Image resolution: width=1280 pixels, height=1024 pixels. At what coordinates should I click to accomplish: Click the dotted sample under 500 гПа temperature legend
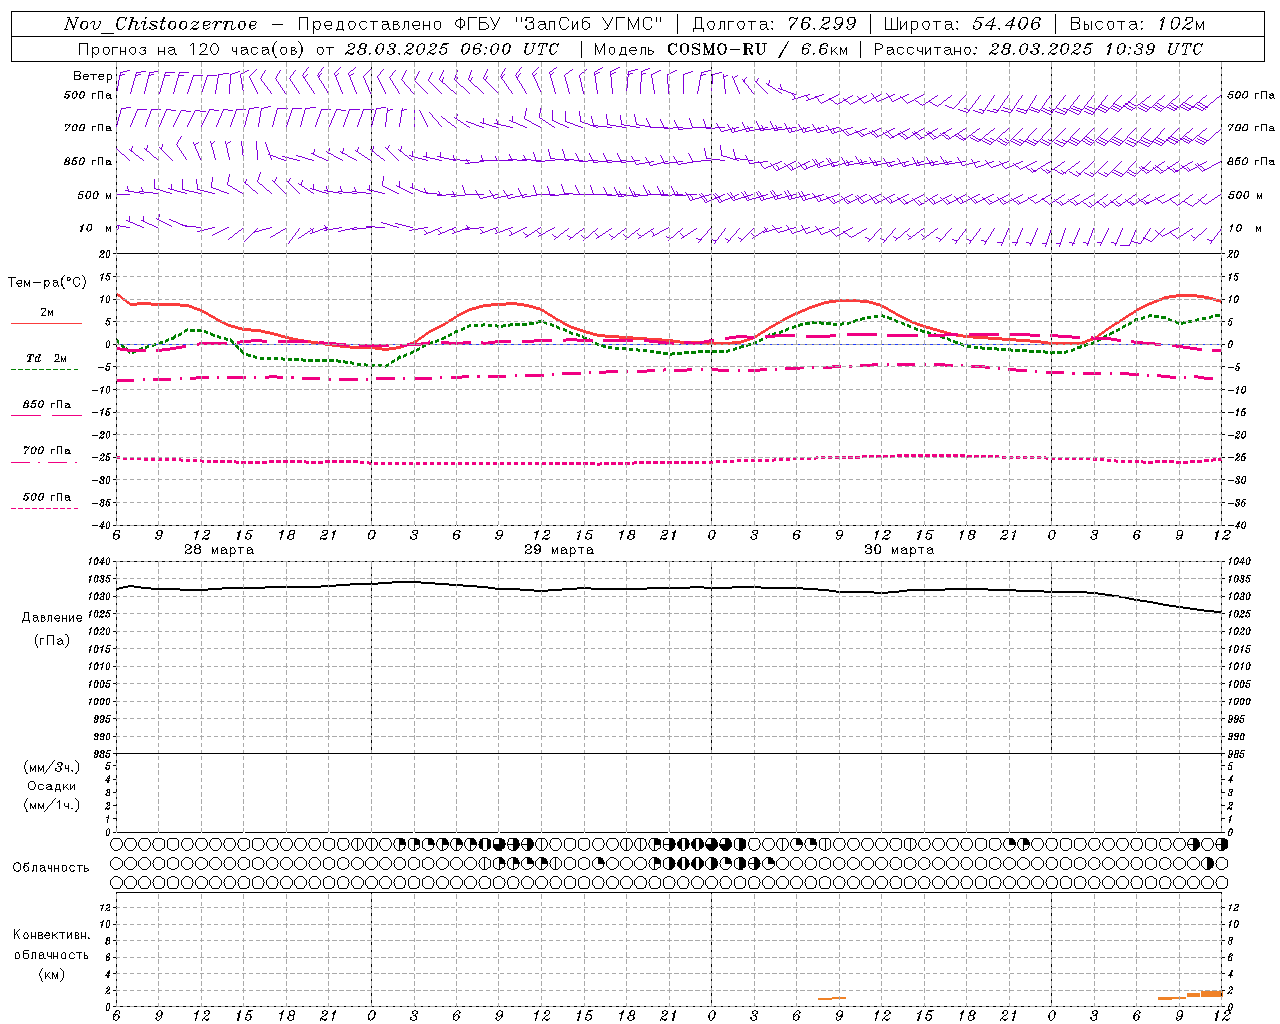click(x=45, y=508)
